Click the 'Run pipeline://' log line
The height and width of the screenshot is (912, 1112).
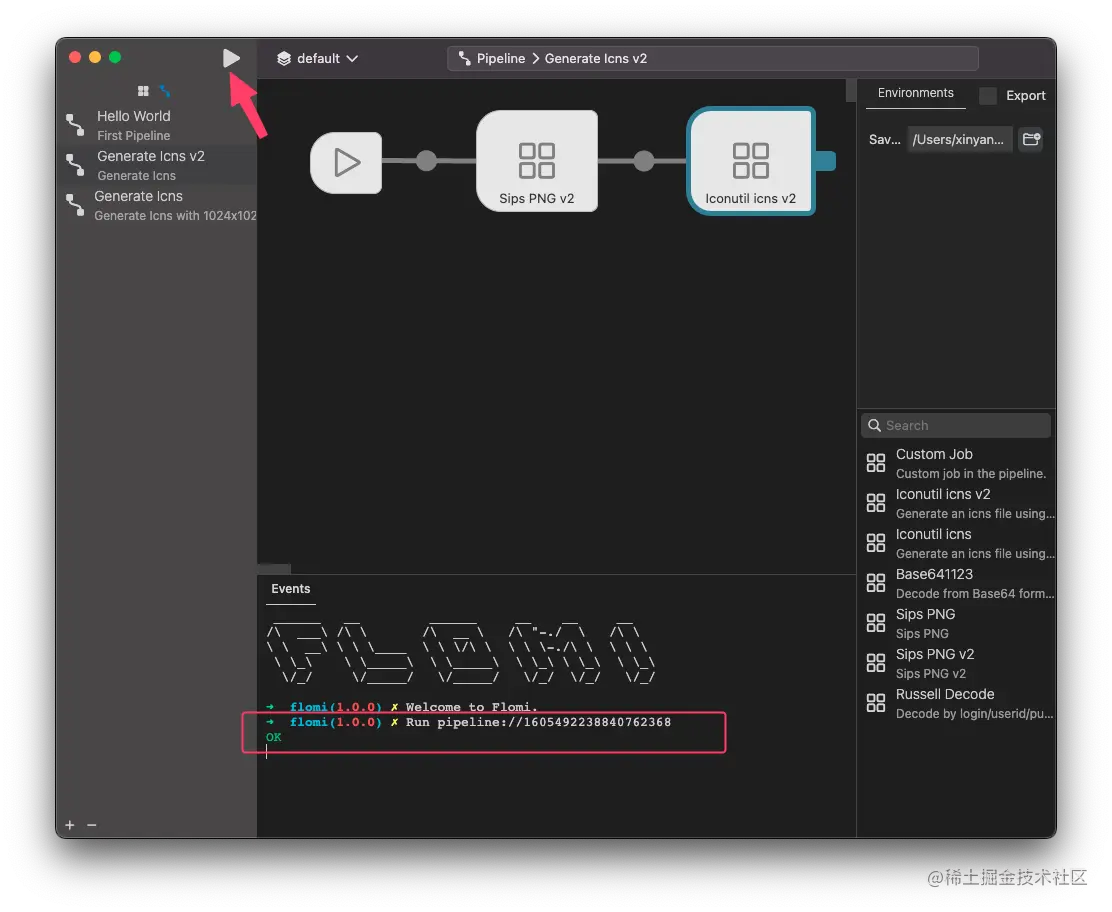pos(468,722)
